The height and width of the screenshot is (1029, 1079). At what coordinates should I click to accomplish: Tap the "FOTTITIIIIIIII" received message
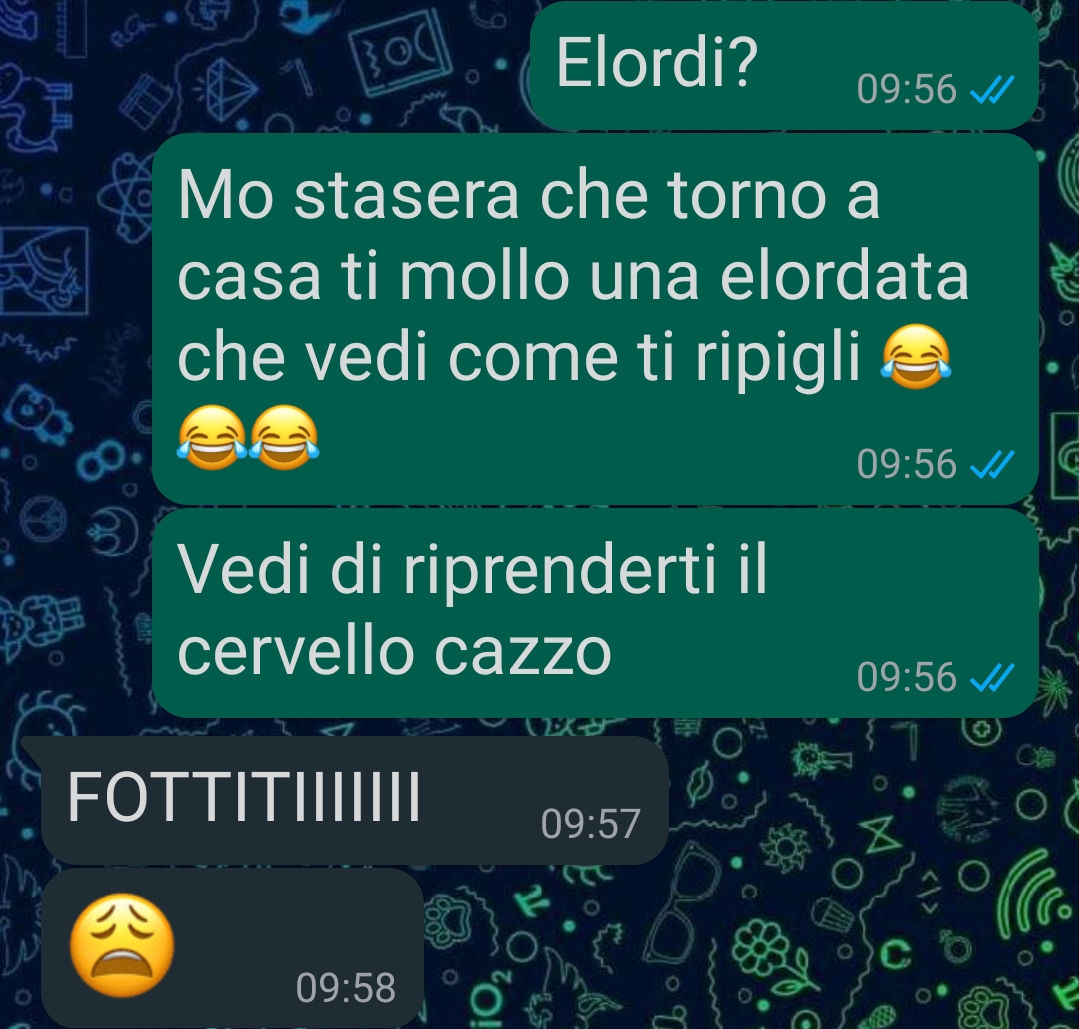(354, 800)
